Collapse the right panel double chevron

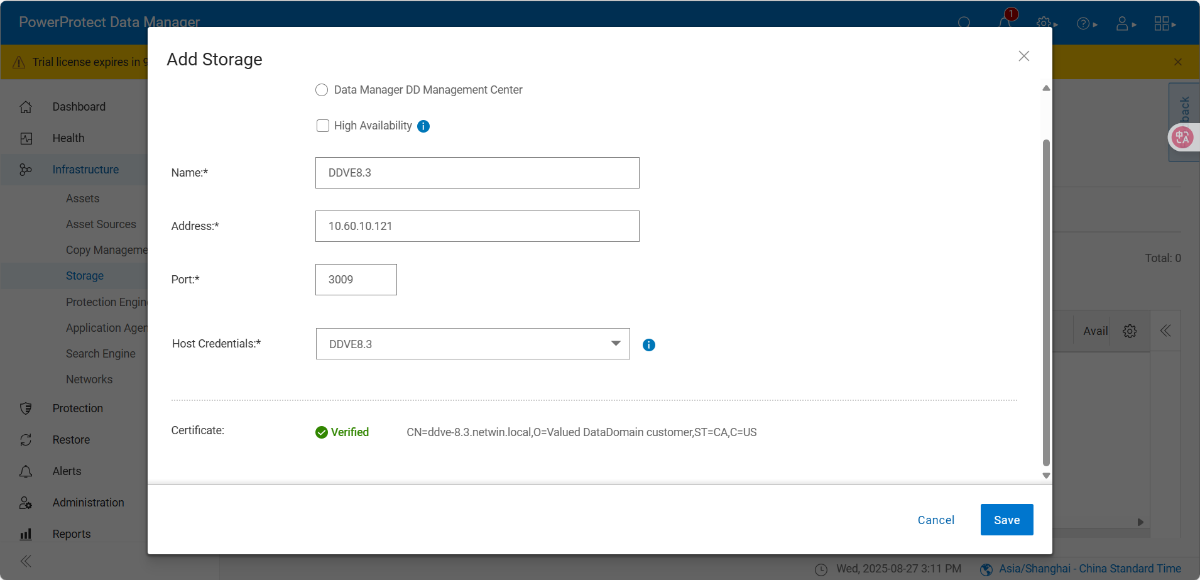(x=1165, y=331)
